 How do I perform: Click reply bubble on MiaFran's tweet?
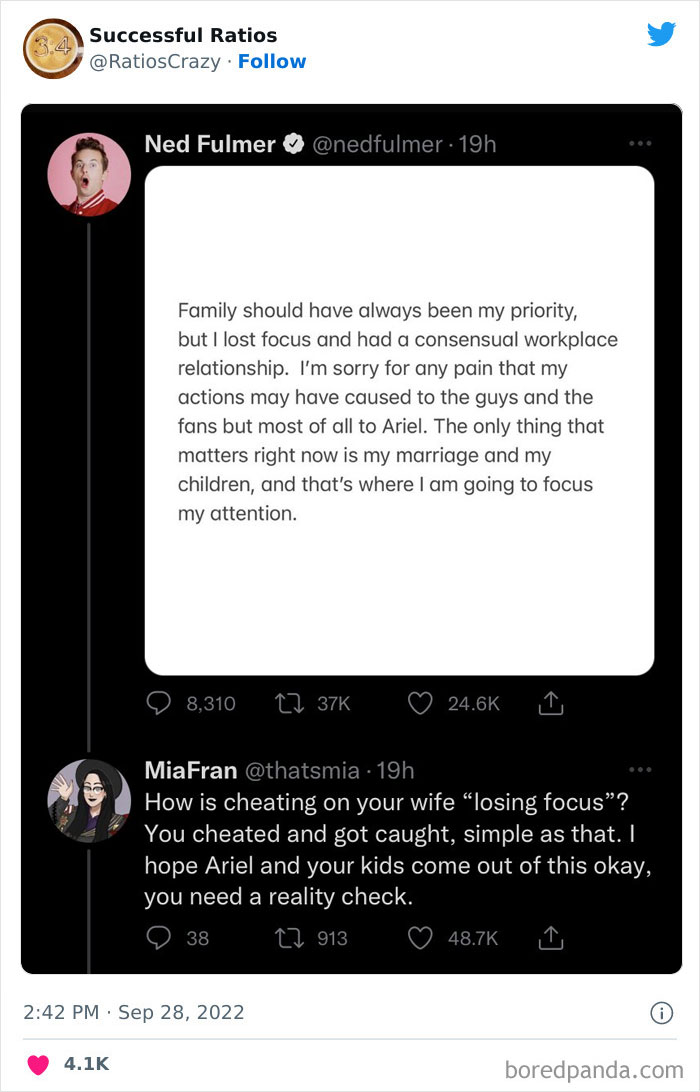click(160, 938)
